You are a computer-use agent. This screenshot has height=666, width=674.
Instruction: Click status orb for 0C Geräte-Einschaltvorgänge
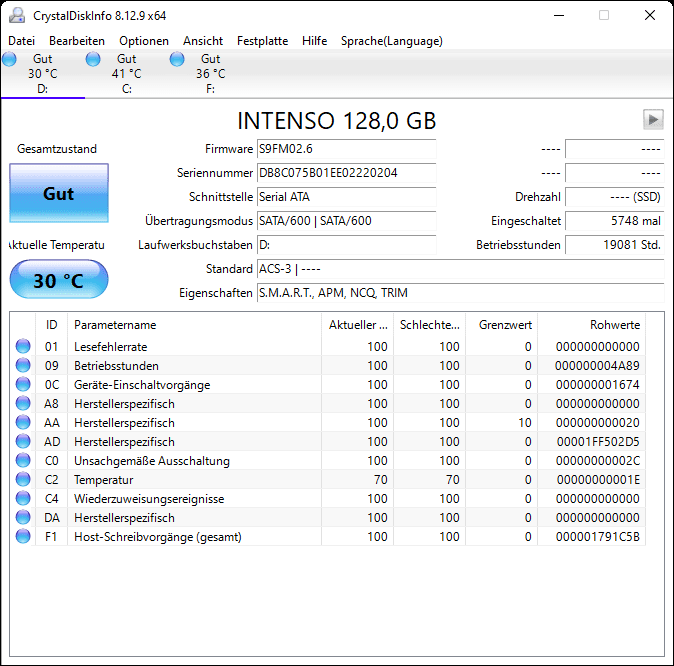click(23, 384)
